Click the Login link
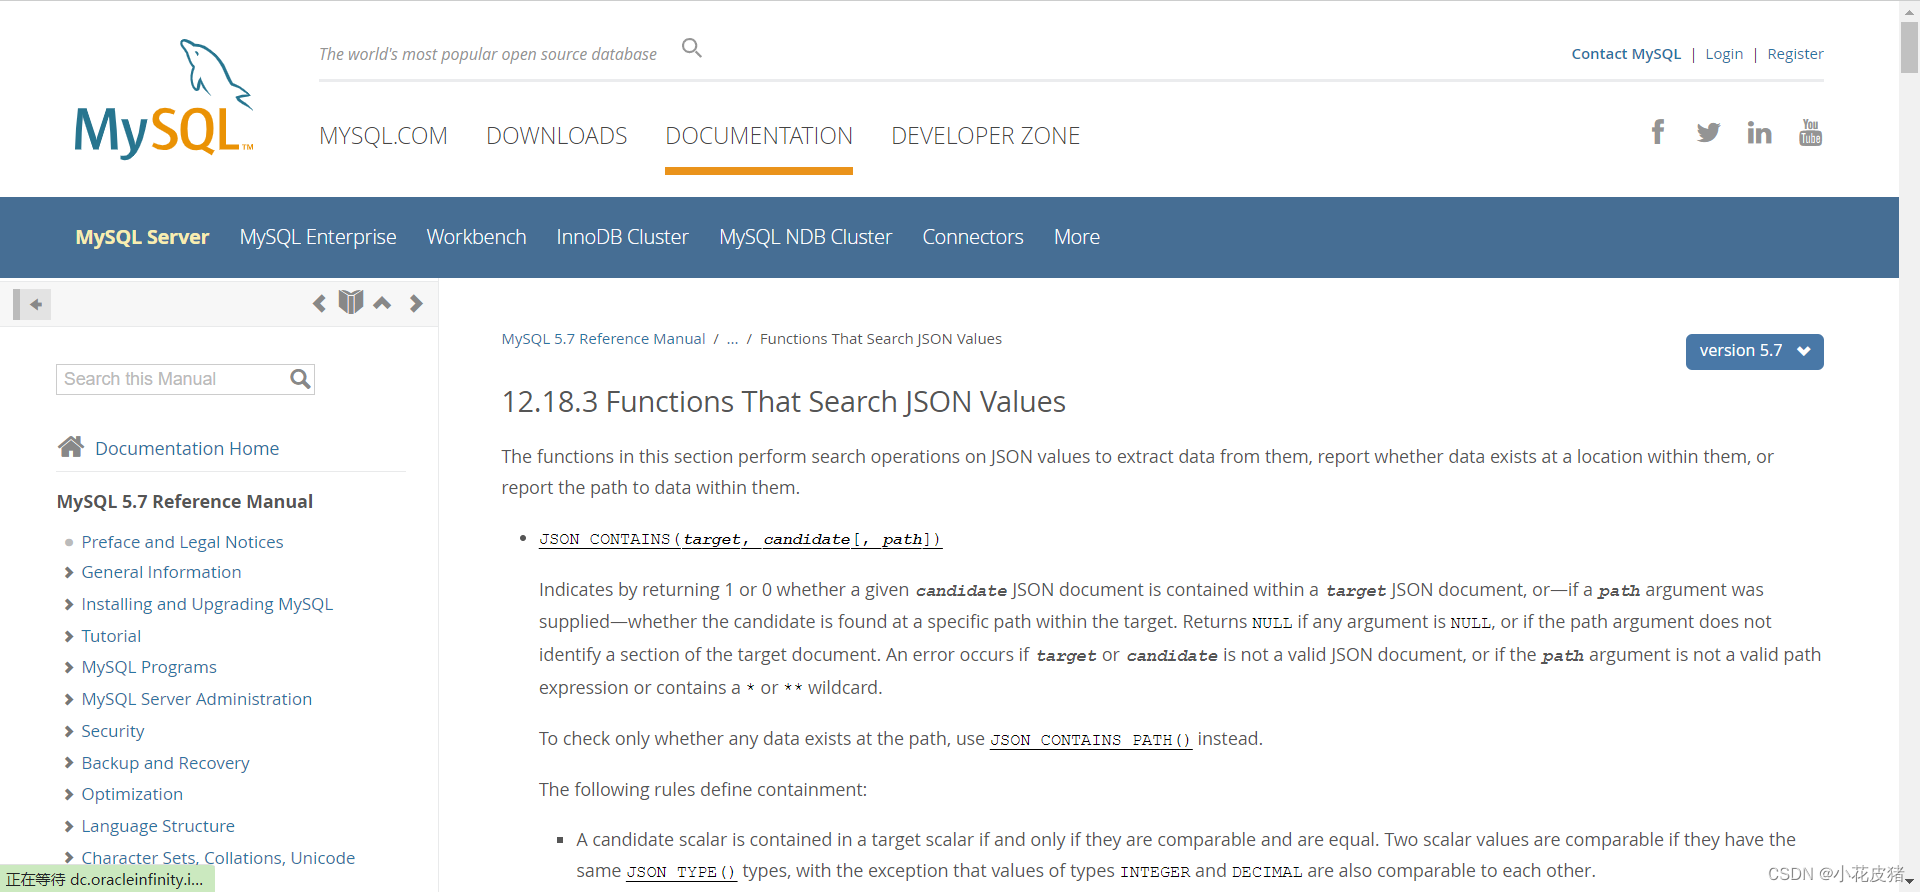 (x=1724, y=54)
